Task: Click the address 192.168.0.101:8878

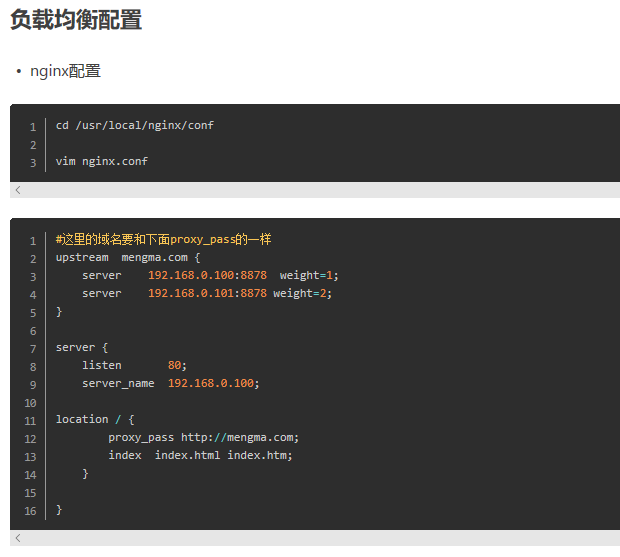Action: tap(208, 293)
